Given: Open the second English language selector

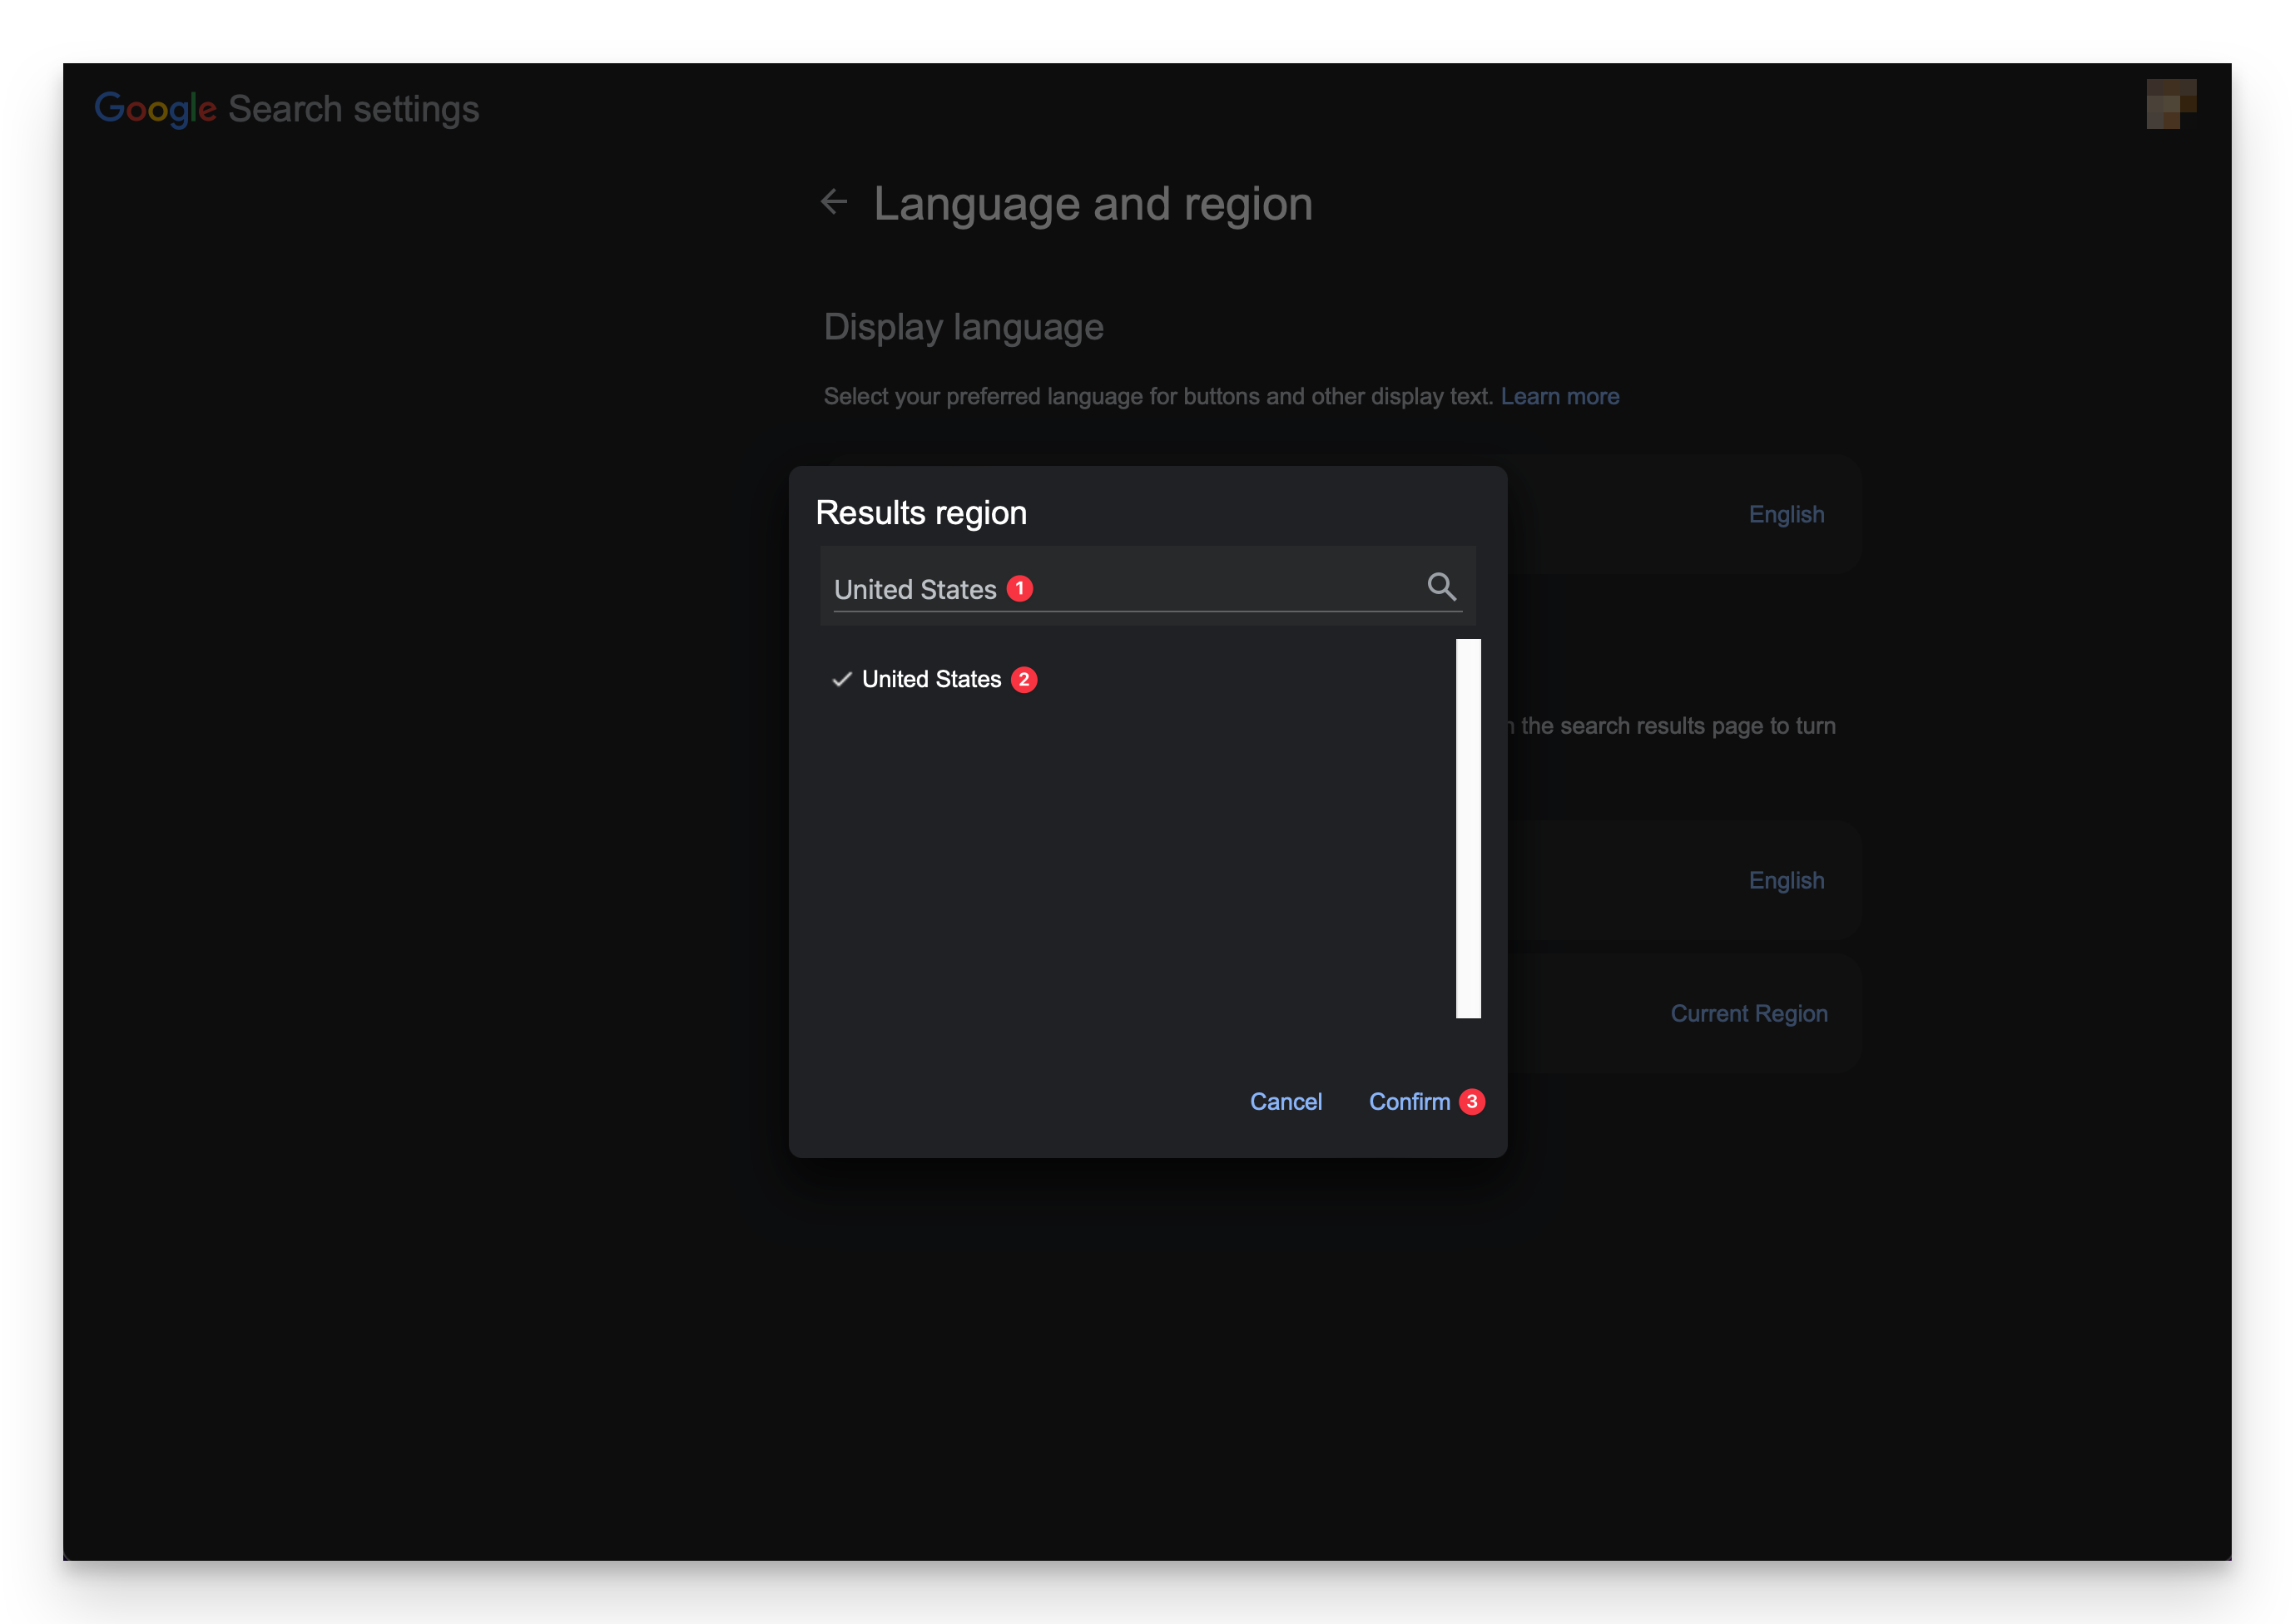Looking at the screenshot, I should pos(1786,880).
